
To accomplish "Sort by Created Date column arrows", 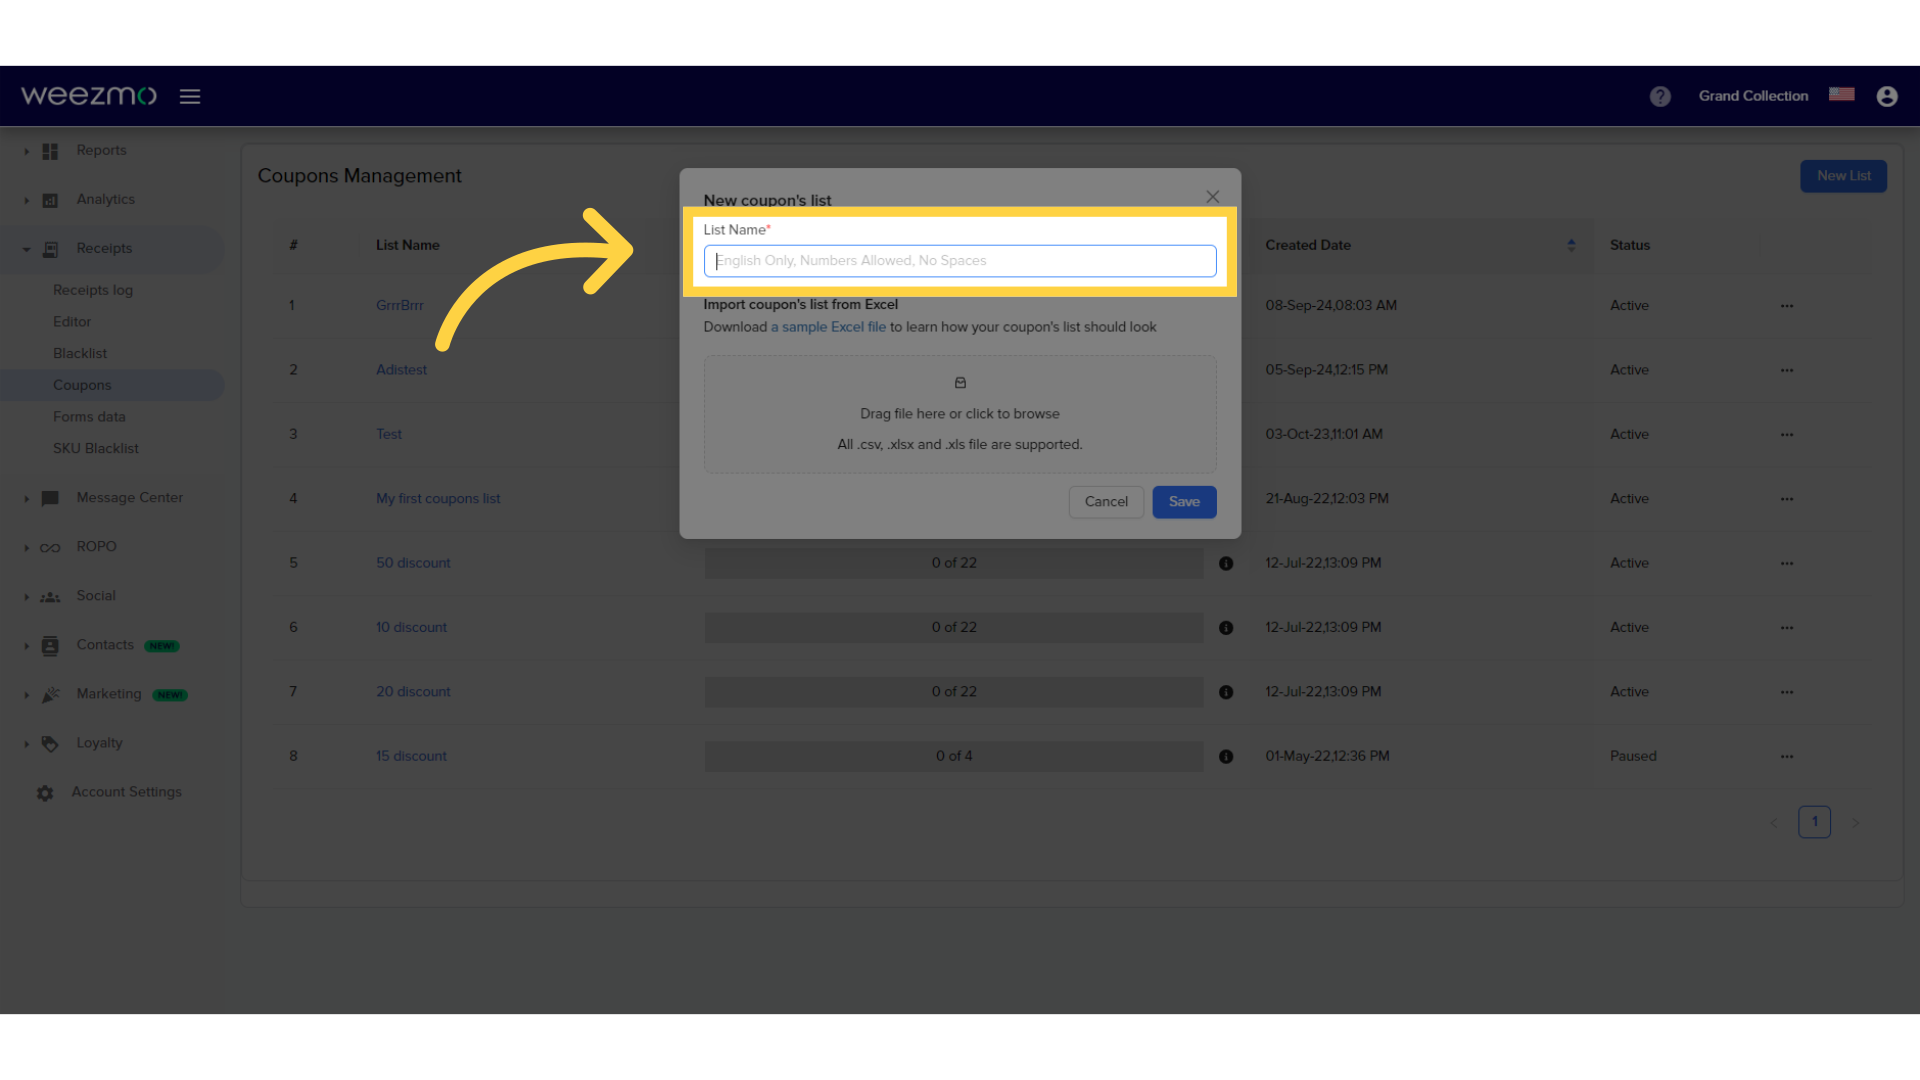I will (1571, 245).
